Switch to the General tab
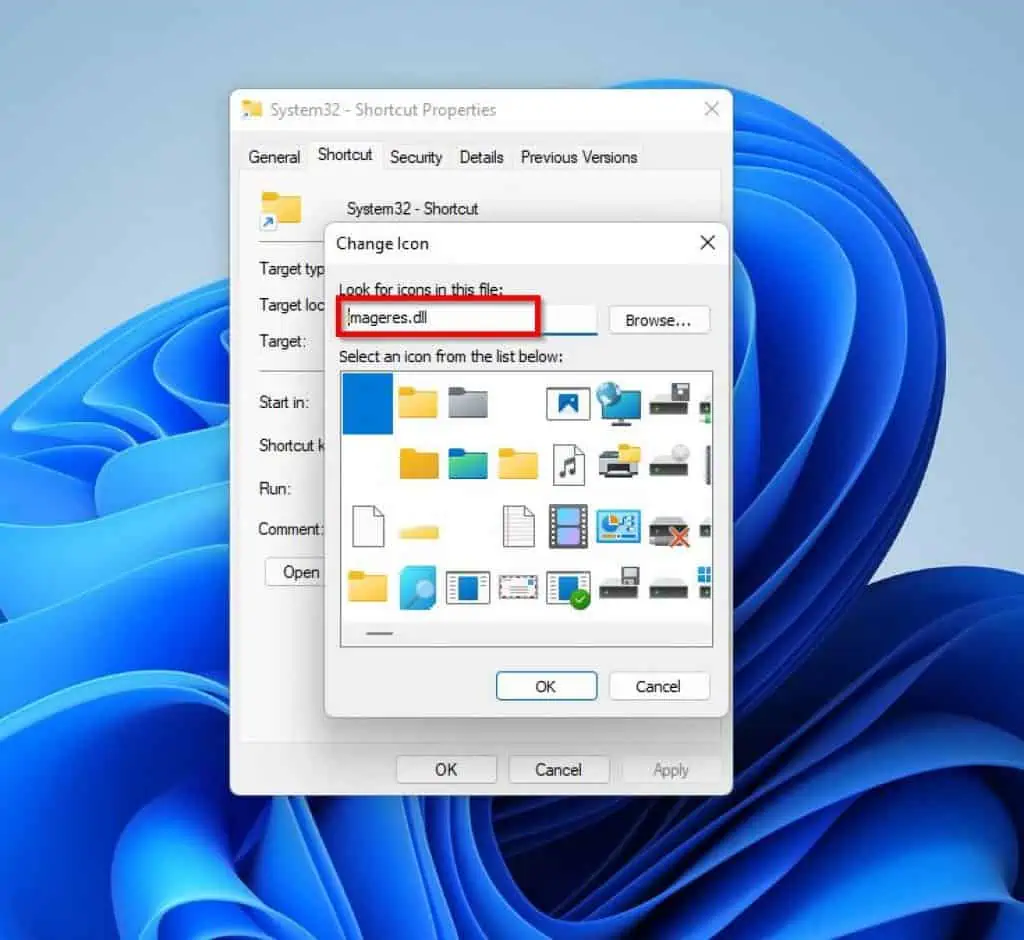 (273, 157)
